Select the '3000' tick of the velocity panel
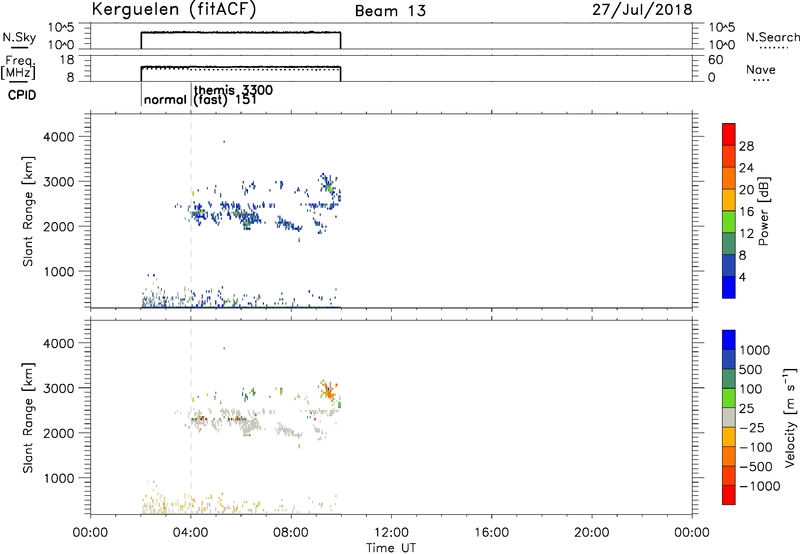Screen dimensions: 800x554 [x=58, y=388]
